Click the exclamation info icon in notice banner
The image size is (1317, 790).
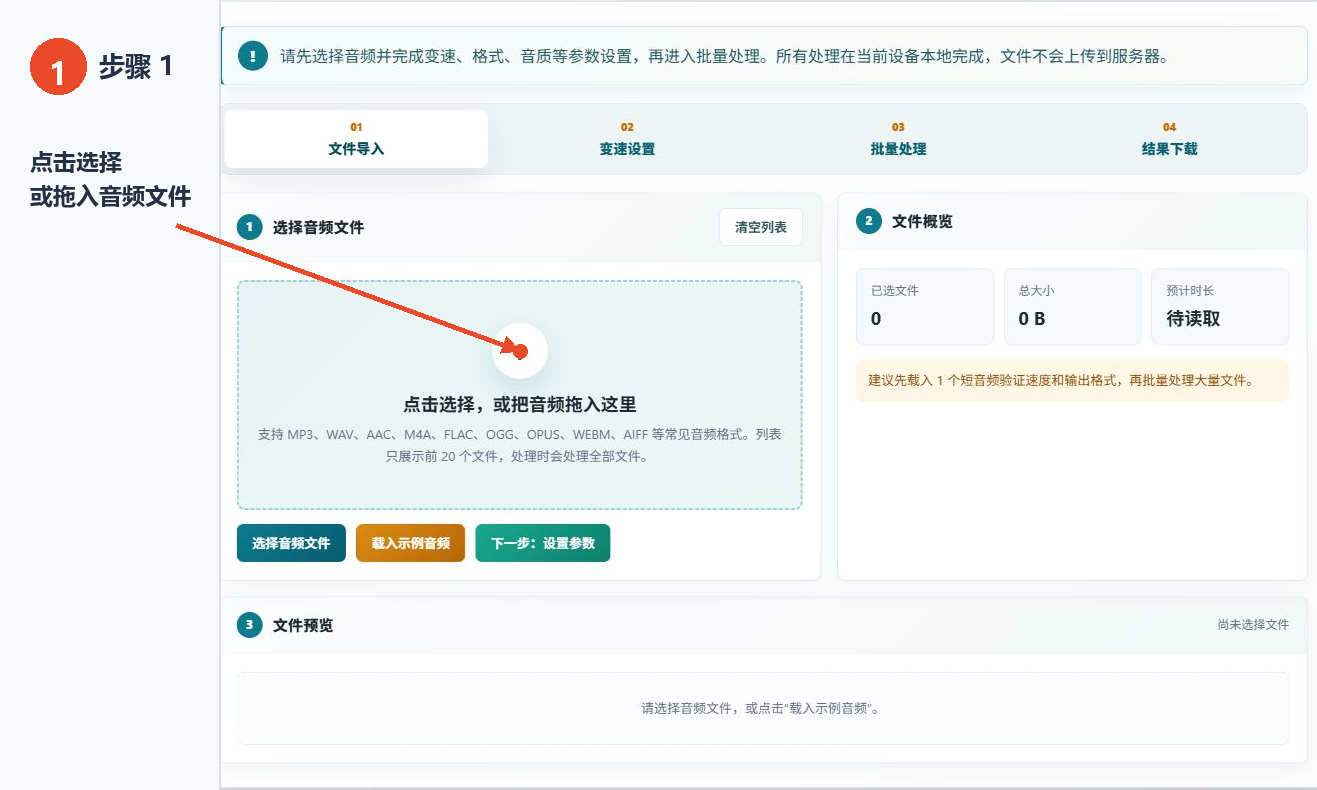click(x=253, y=56)
